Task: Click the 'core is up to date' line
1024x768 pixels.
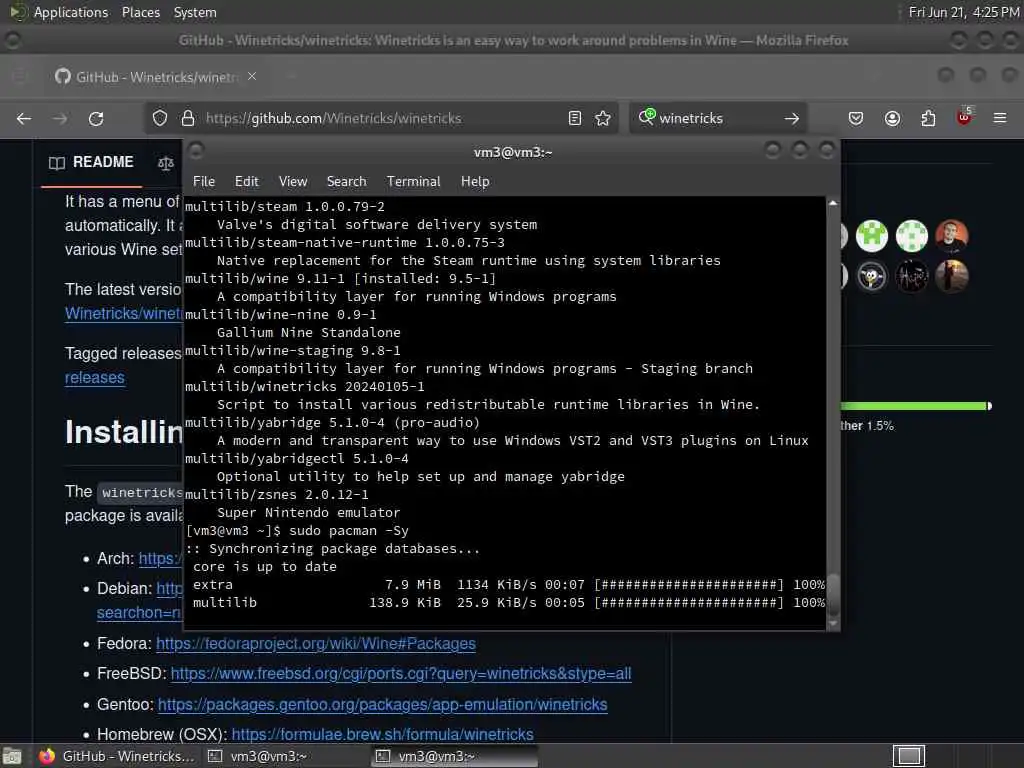Action: click(264, 567)
